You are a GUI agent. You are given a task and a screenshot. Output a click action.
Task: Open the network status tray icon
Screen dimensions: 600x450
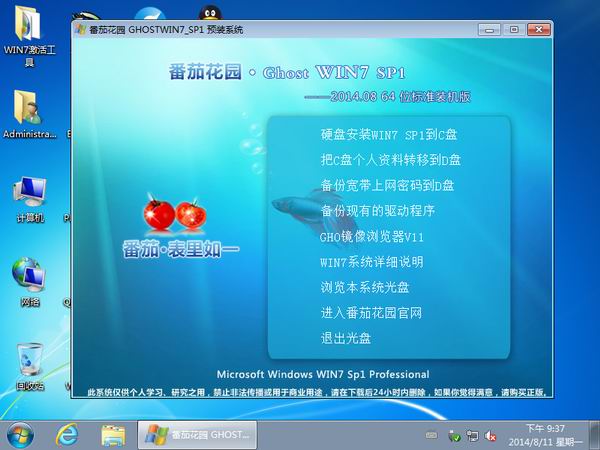[x=473, y=435]
